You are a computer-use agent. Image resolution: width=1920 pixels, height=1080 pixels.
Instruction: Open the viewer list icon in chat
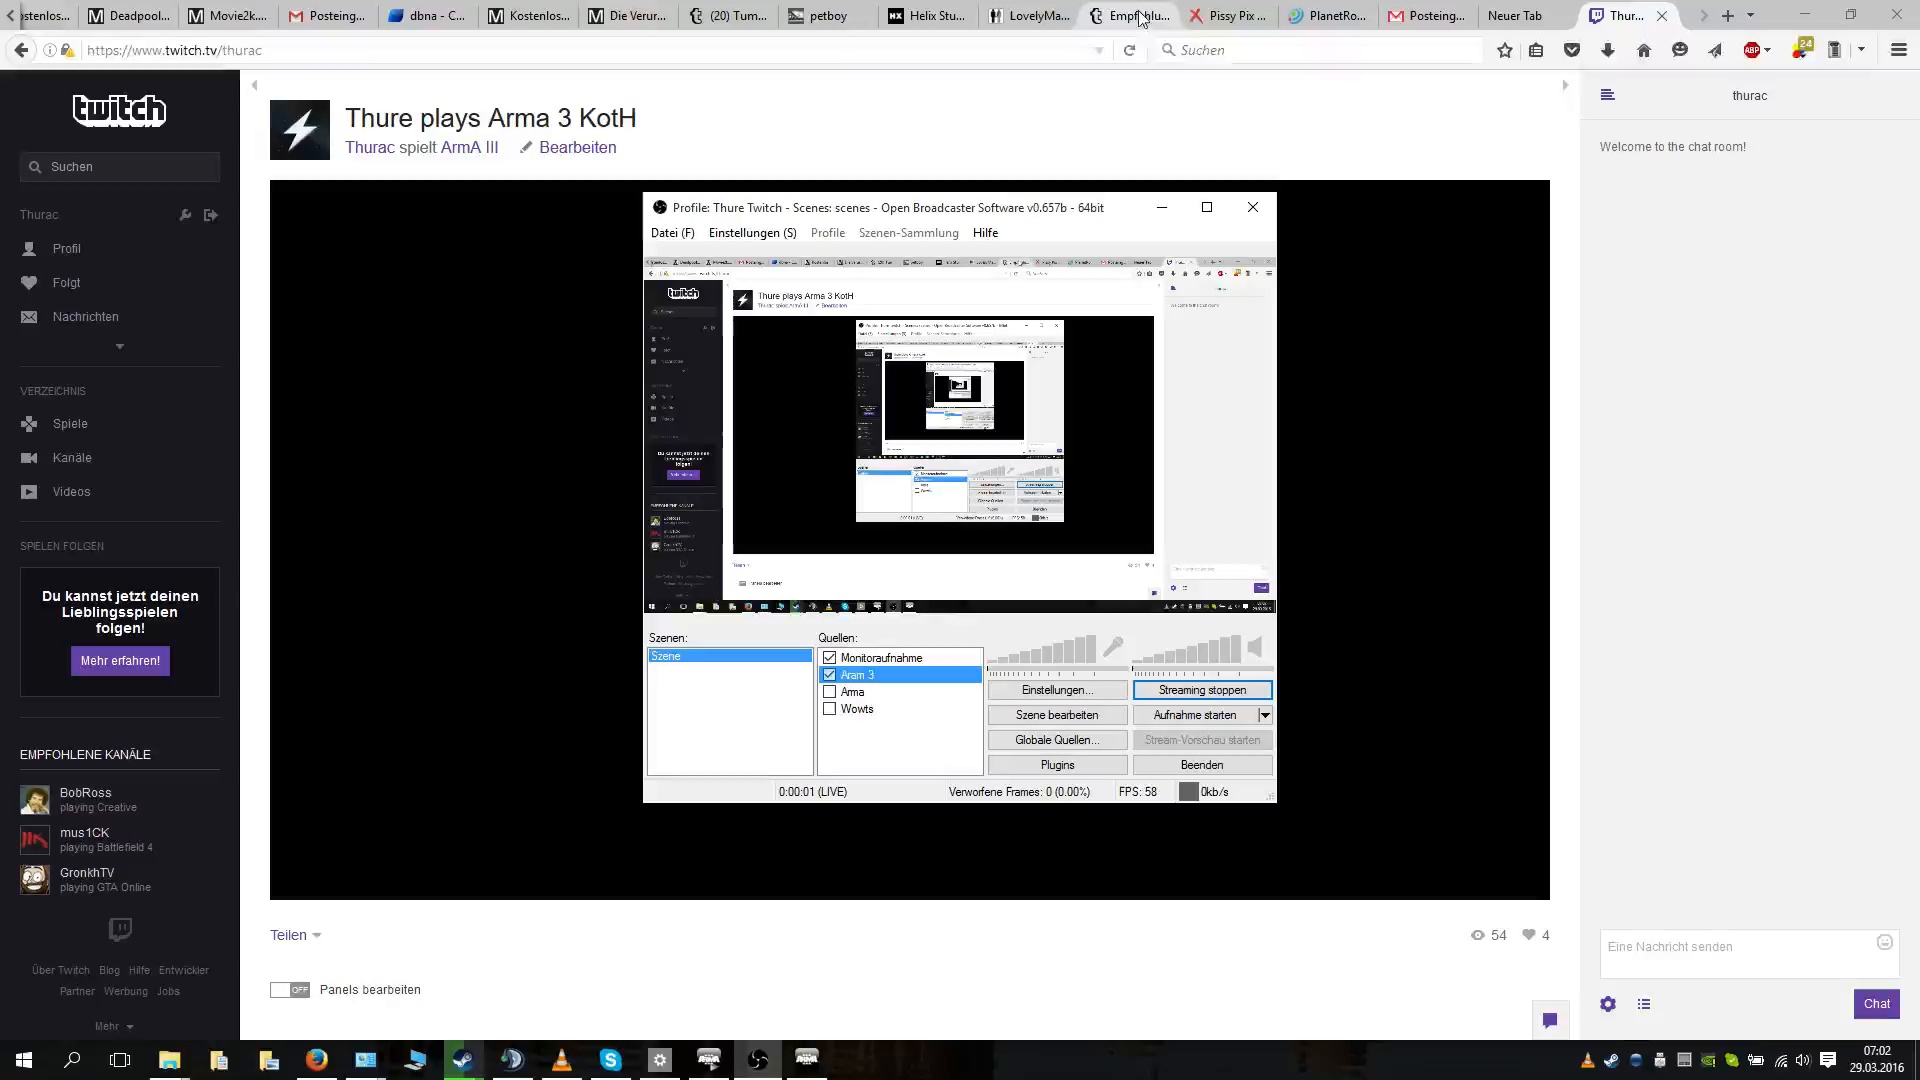pyautogui.click(x=1644, y=1004)
